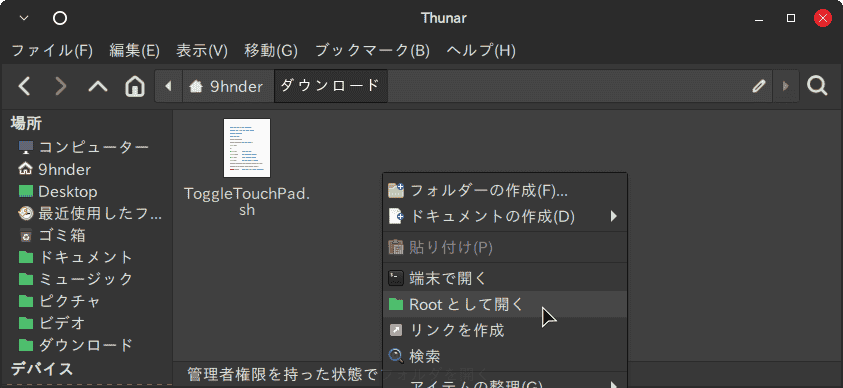Open ダウンロード folder in sidebar
Screen dimensions: 843x388
tap(86, 344)
